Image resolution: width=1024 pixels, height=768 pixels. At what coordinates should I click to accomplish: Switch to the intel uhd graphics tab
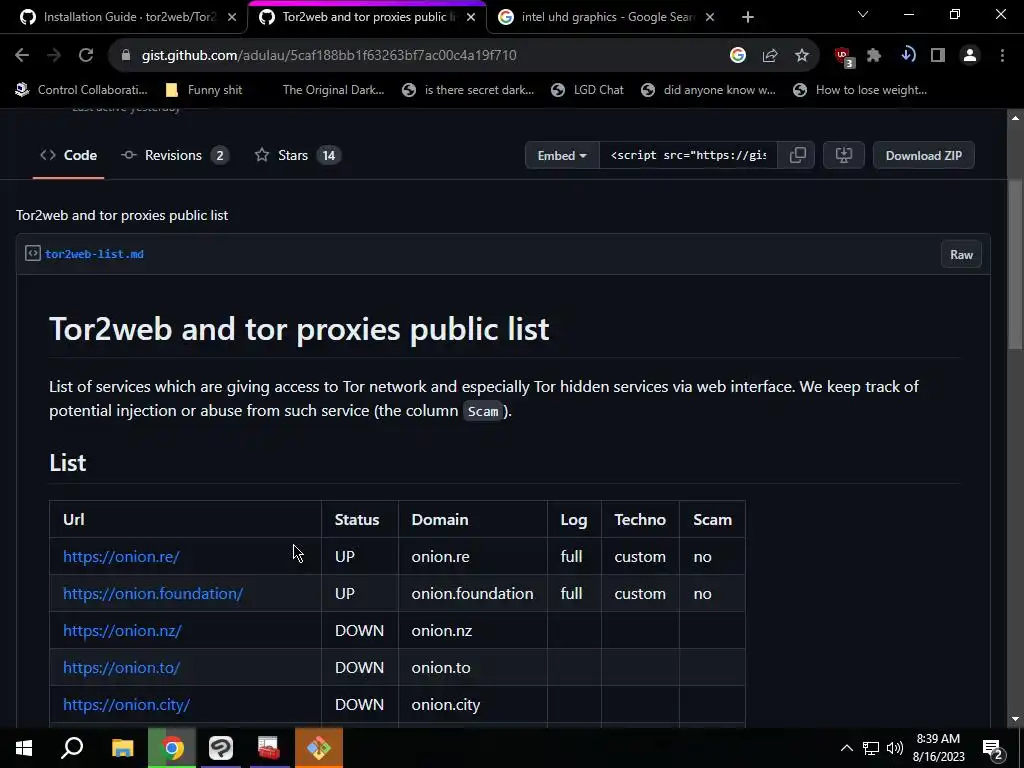(x=607, y=17)
